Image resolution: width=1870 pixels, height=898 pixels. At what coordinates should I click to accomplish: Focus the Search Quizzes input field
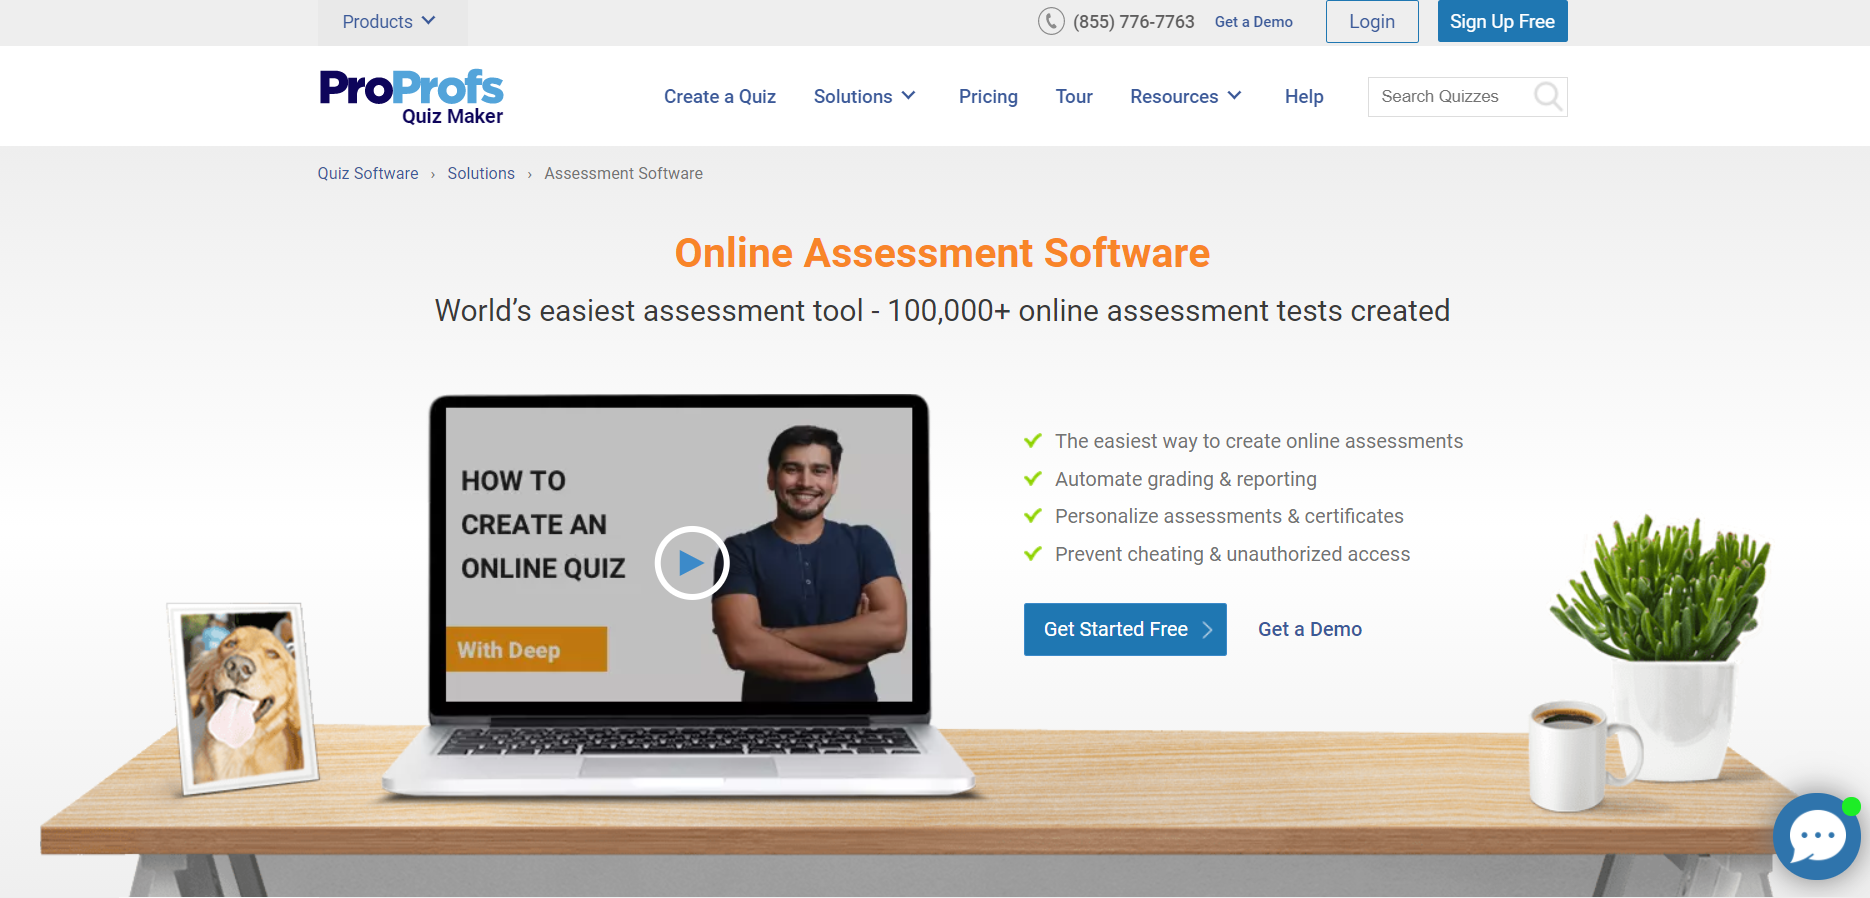[1447, 97]
